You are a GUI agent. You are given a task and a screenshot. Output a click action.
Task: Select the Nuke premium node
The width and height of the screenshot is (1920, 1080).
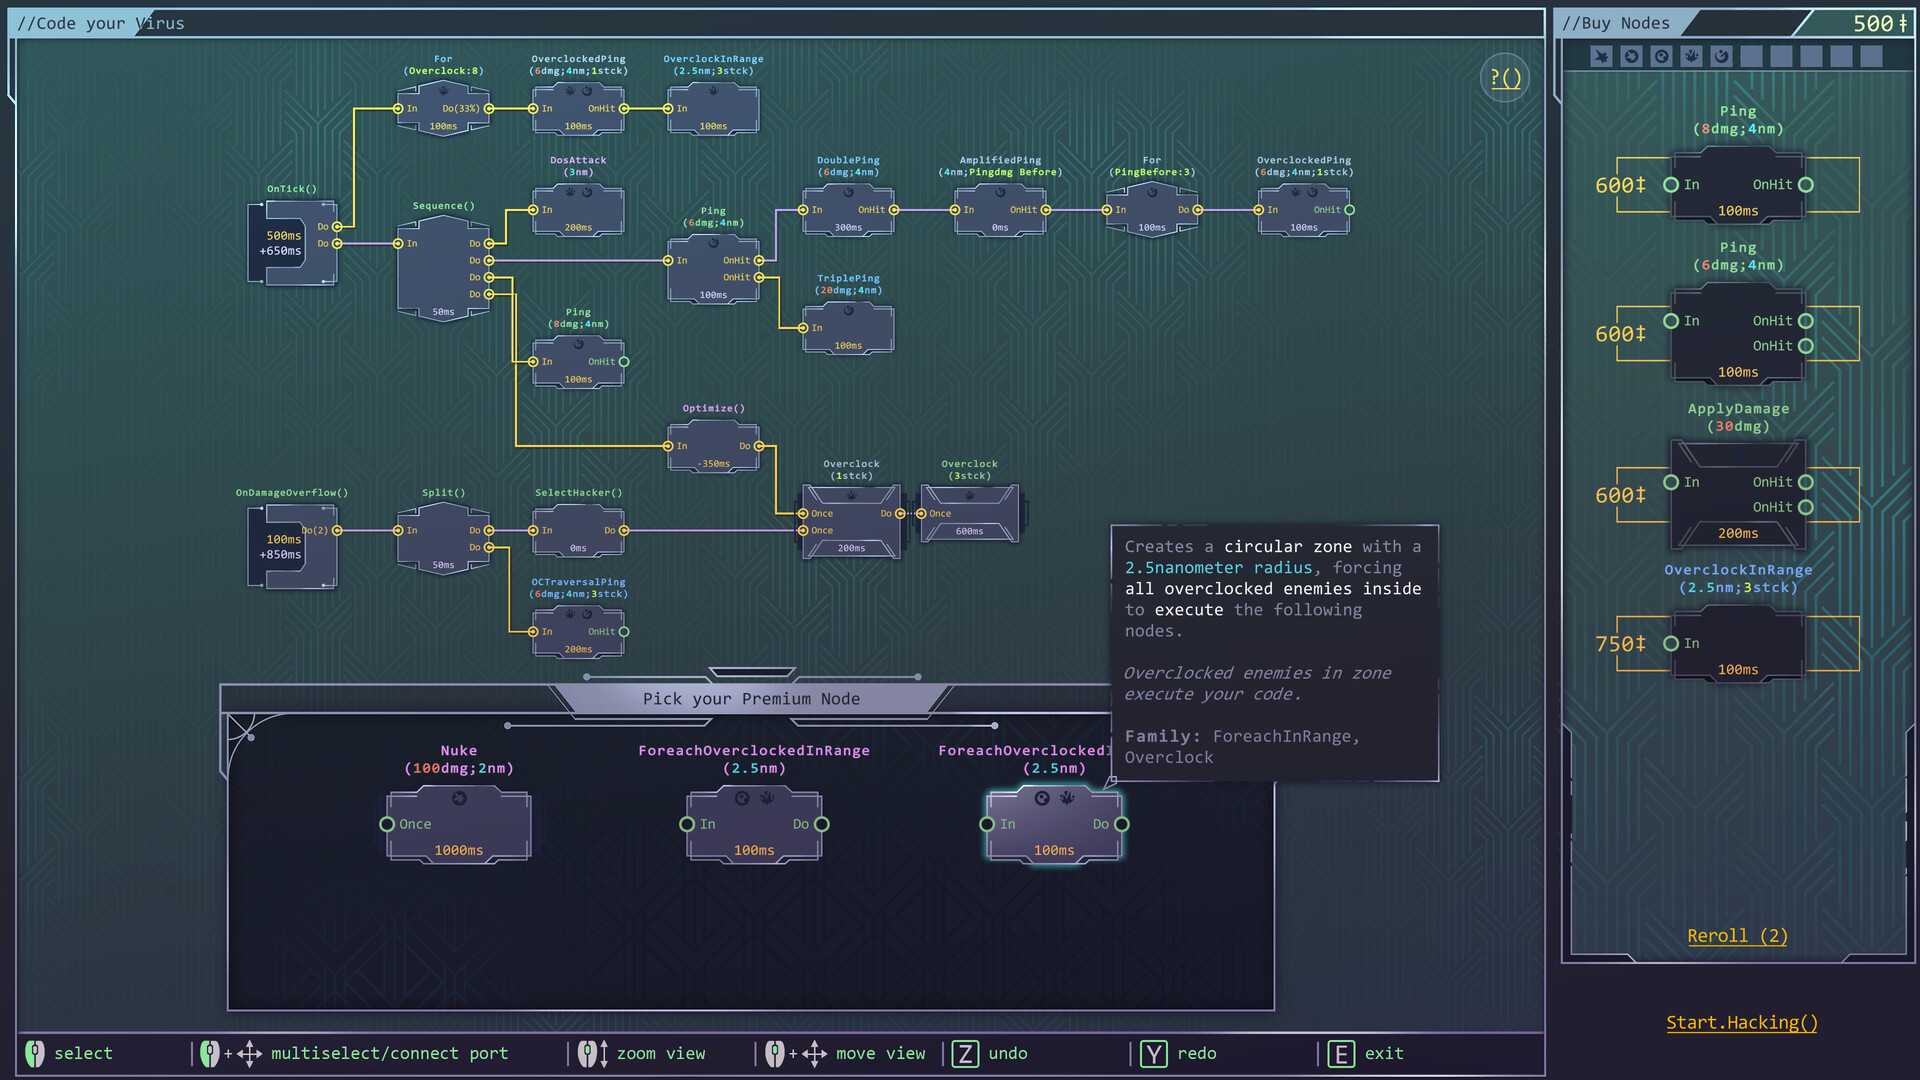tap(458, 825)
